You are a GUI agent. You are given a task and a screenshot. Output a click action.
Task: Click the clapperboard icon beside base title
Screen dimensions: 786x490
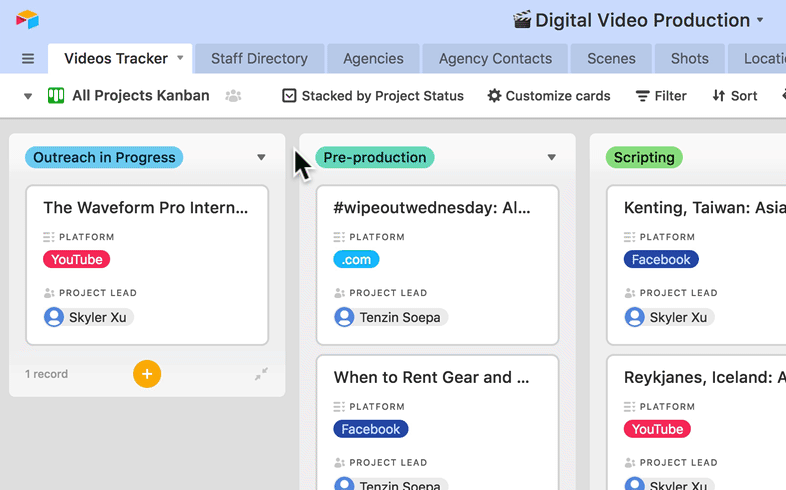[x=522, y=20]
